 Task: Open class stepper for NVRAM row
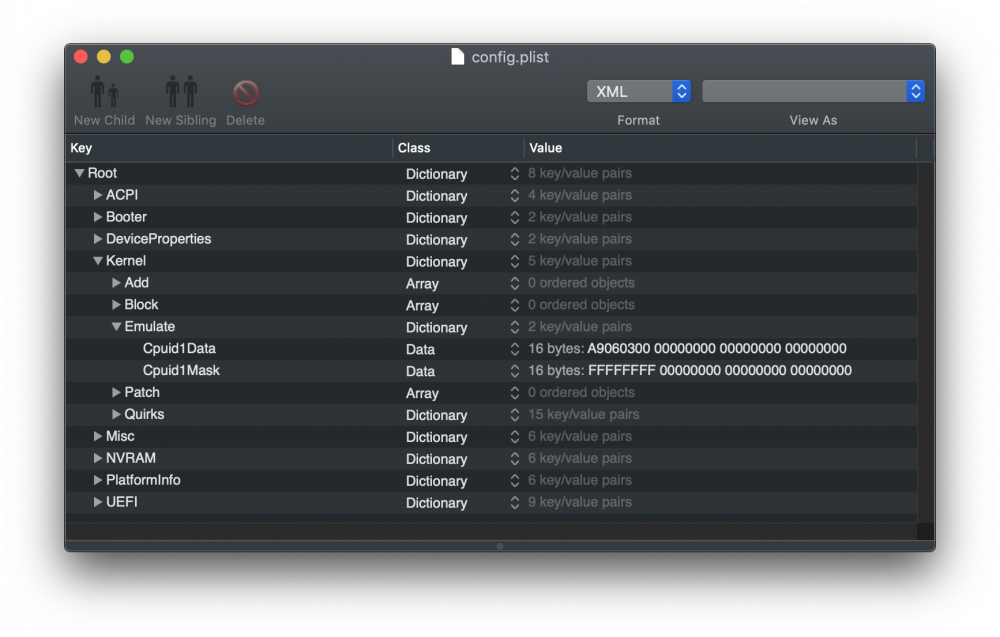tap(515, 458)
